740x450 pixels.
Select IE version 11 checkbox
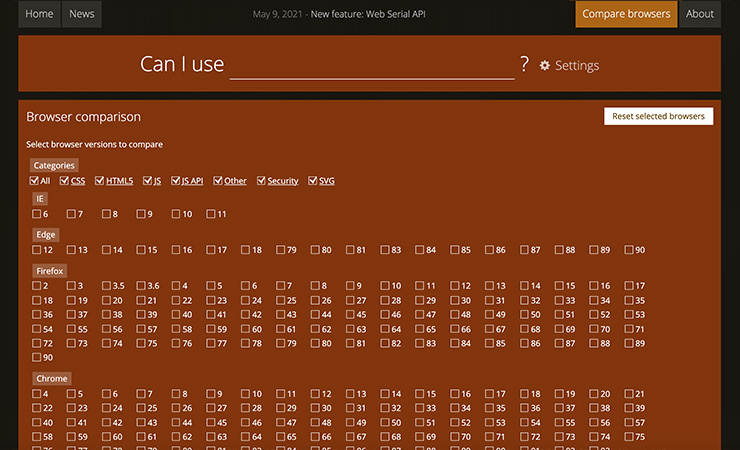pyautogui.click(x=210, y=214)
